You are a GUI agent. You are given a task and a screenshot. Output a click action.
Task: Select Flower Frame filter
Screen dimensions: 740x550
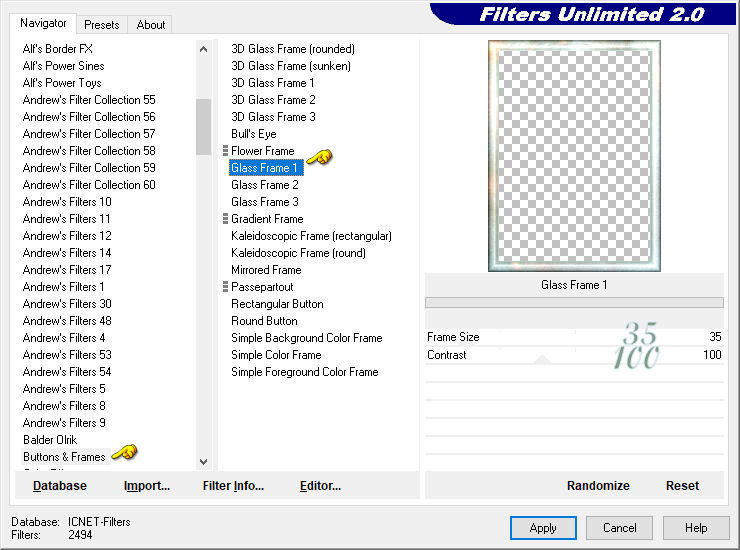coord(262,151)
